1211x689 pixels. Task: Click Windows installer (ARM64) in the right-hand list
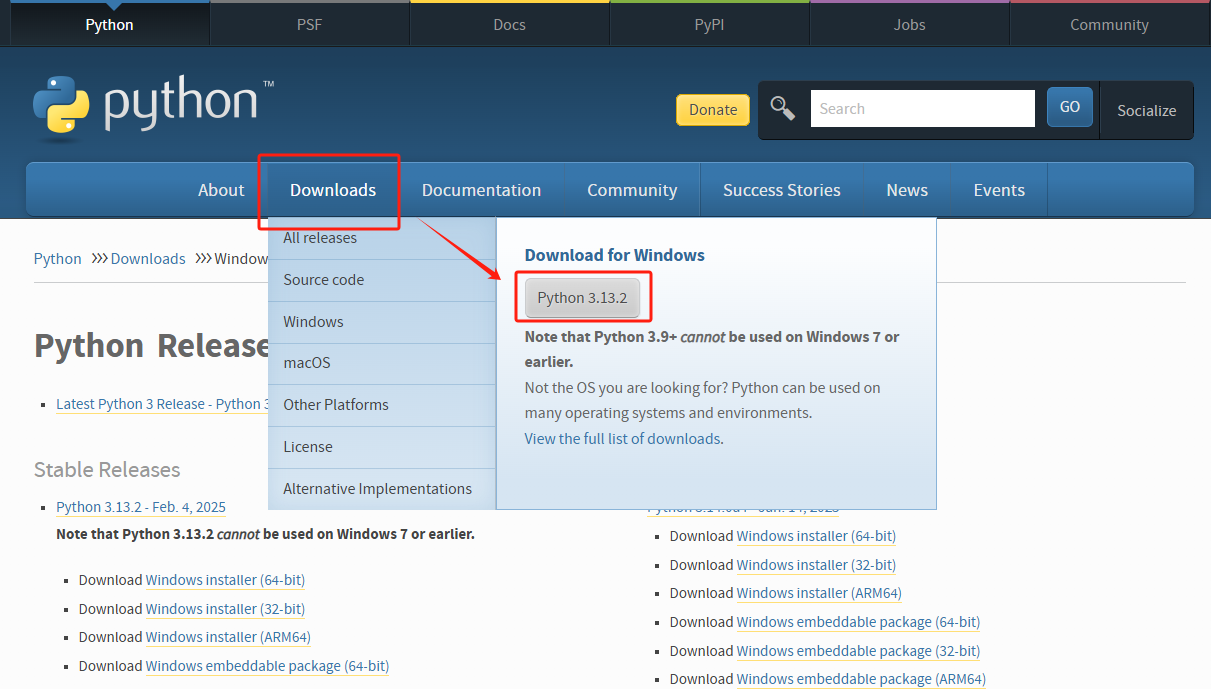point(819,593)
